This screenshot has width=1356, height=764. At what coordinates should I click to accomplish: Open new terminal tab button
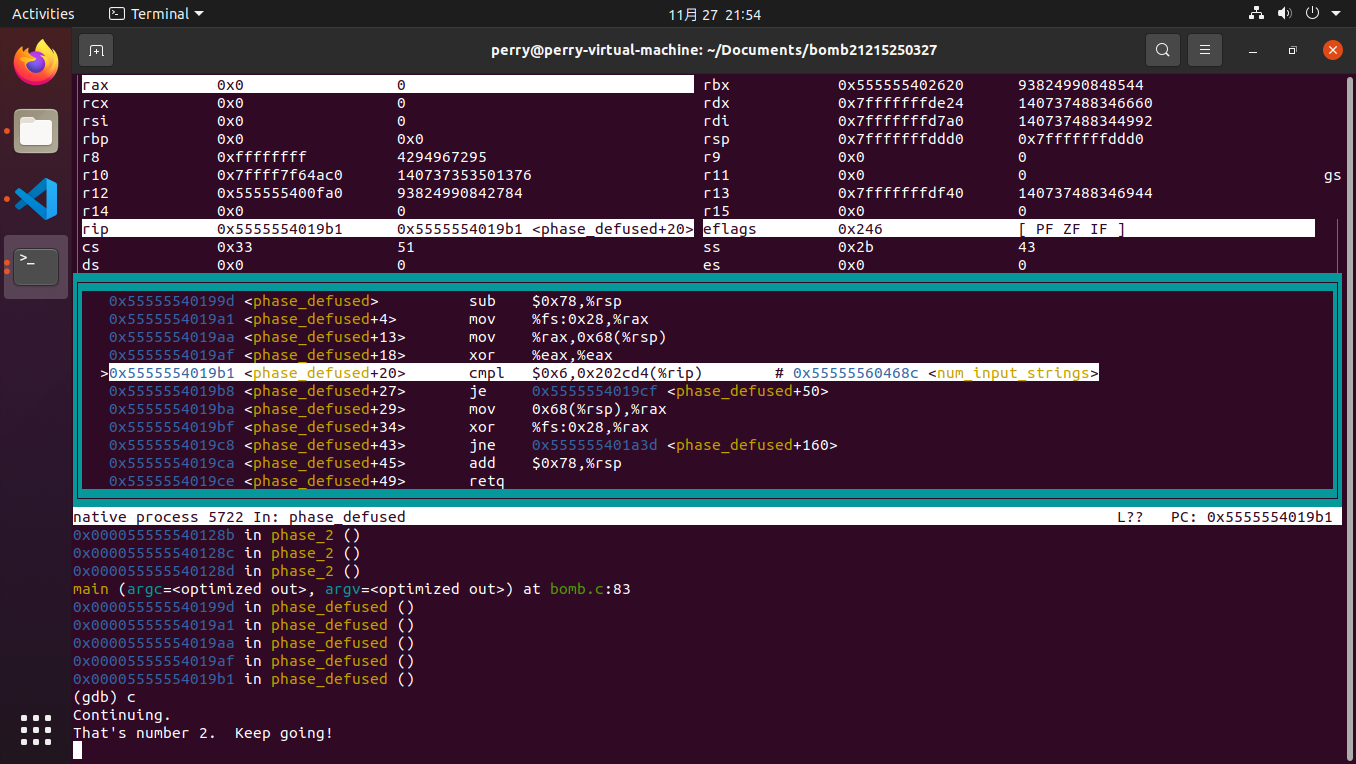click(96, 50)
